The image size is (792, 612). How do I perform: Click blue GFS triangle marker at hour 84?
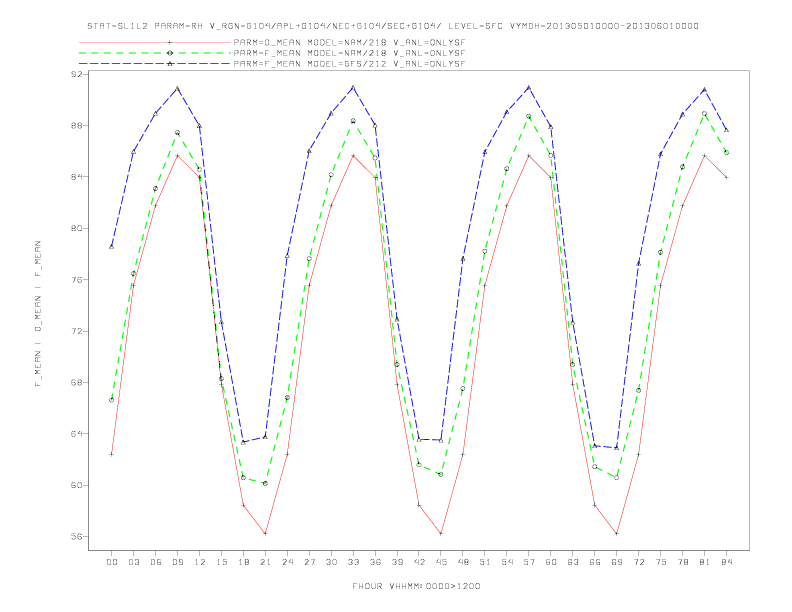[727, 130]
